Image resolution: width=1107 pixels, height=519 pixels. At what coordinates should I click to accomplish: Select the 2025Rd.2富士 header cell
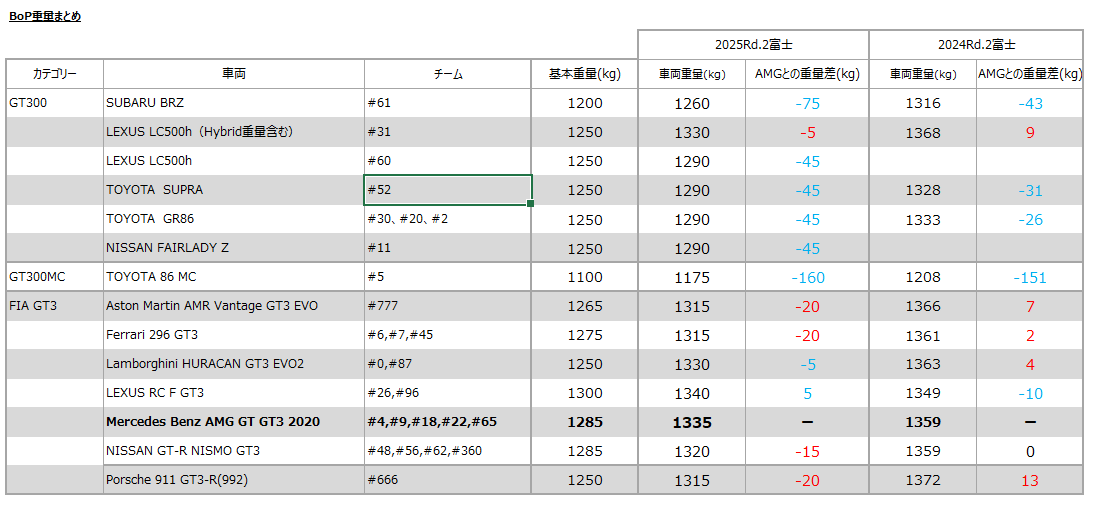pos(753,45)
